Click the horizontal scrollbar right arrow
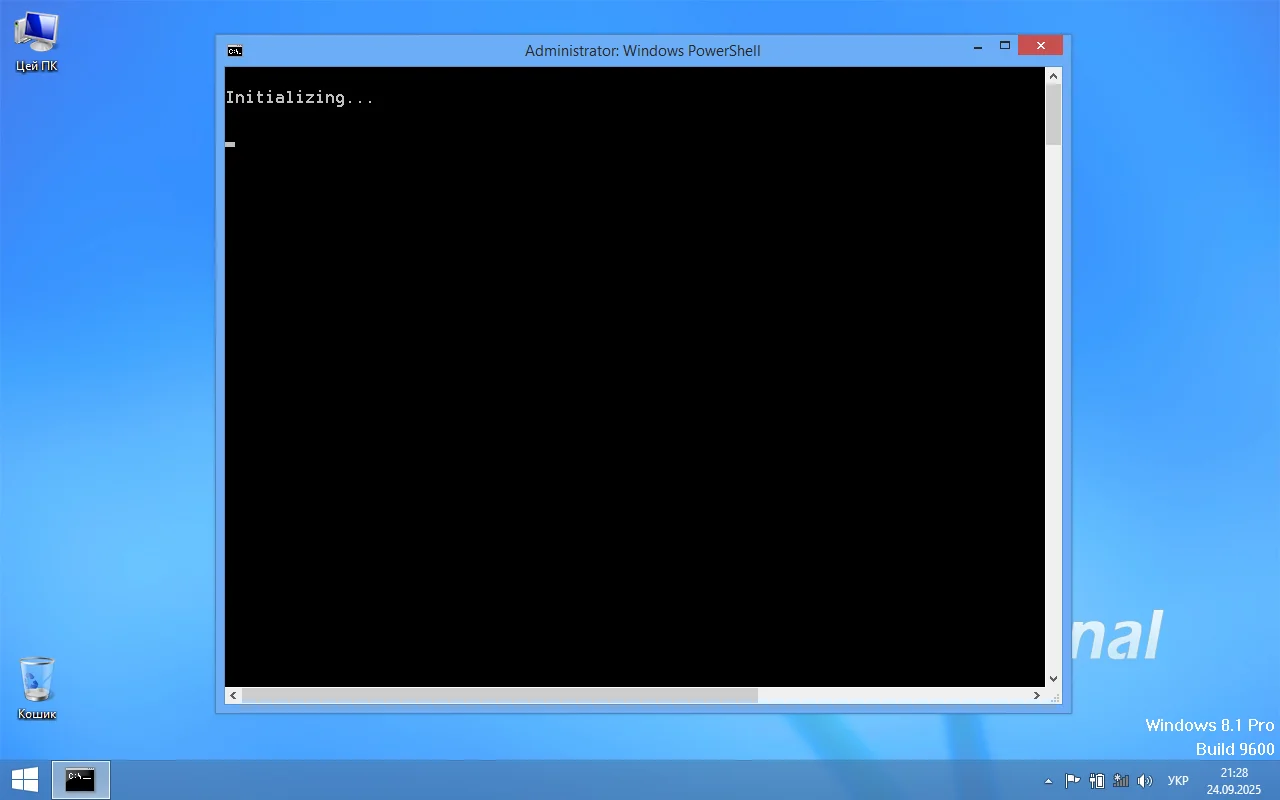The width and height of the screenshot is (1280, 800). point(1037,695)
